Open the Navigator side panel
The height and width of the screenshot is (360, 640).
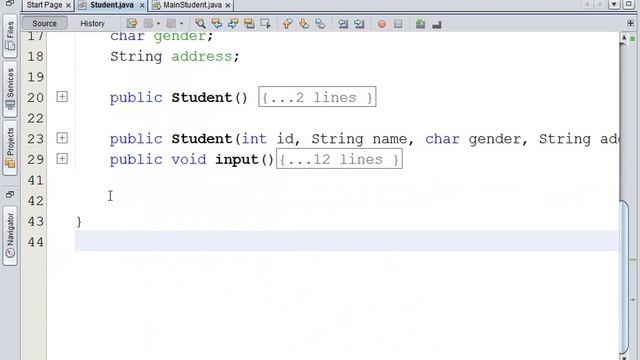(10, 236)
